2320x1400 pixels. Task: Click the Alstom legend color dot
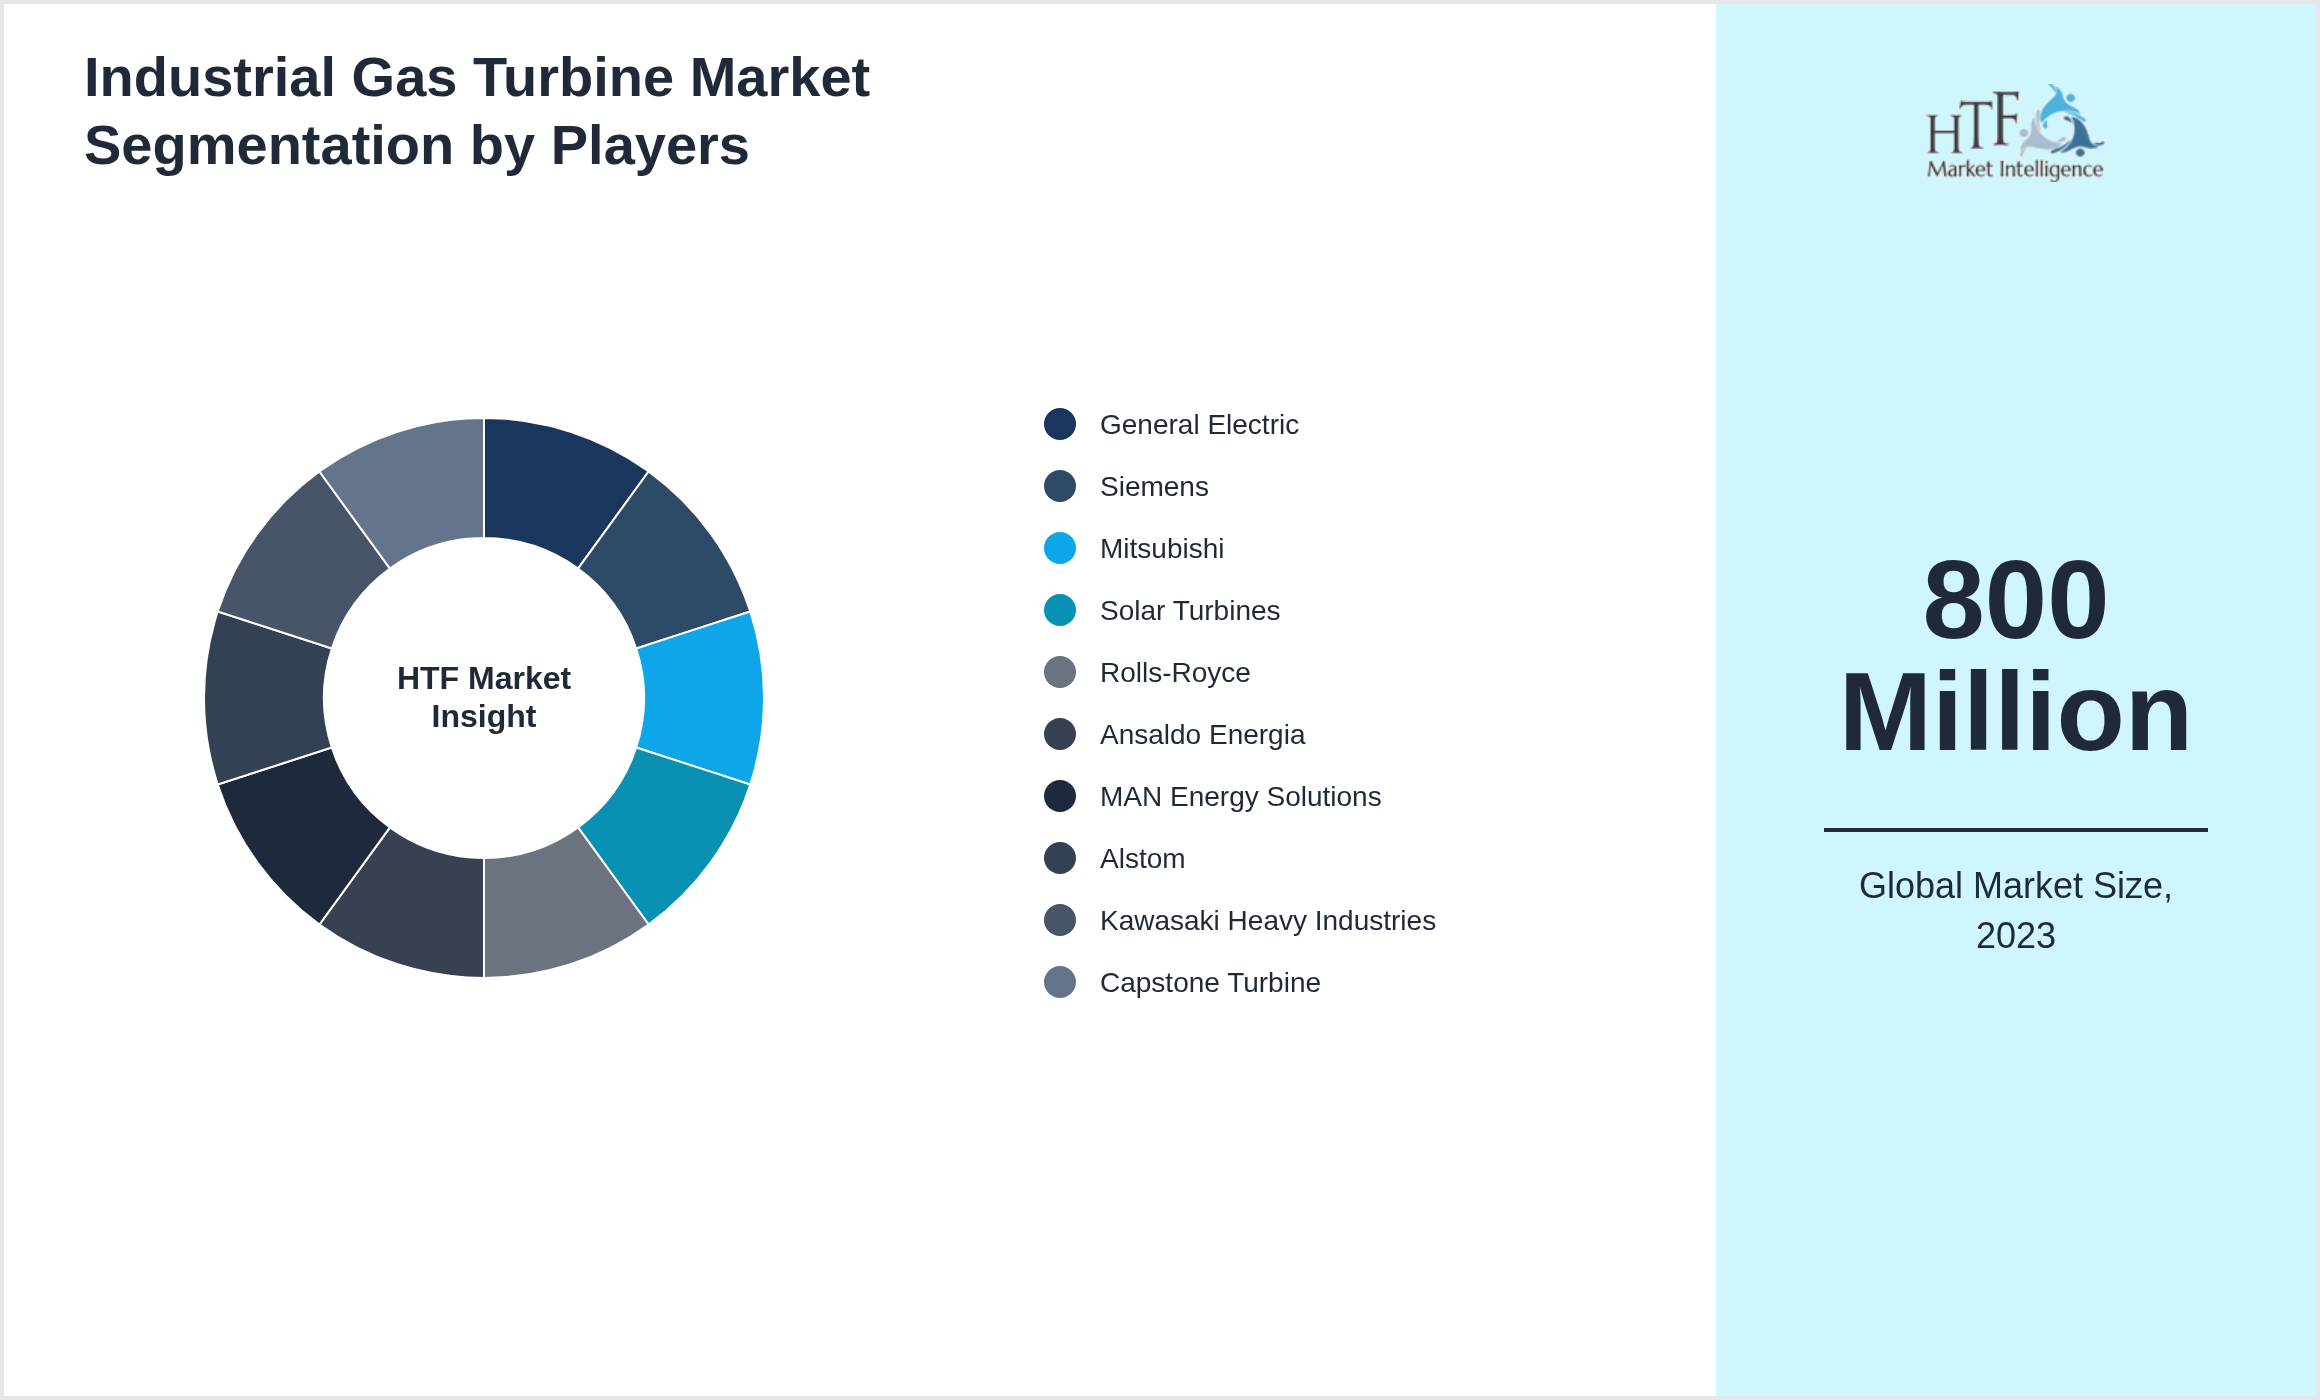click(1060, 858)
